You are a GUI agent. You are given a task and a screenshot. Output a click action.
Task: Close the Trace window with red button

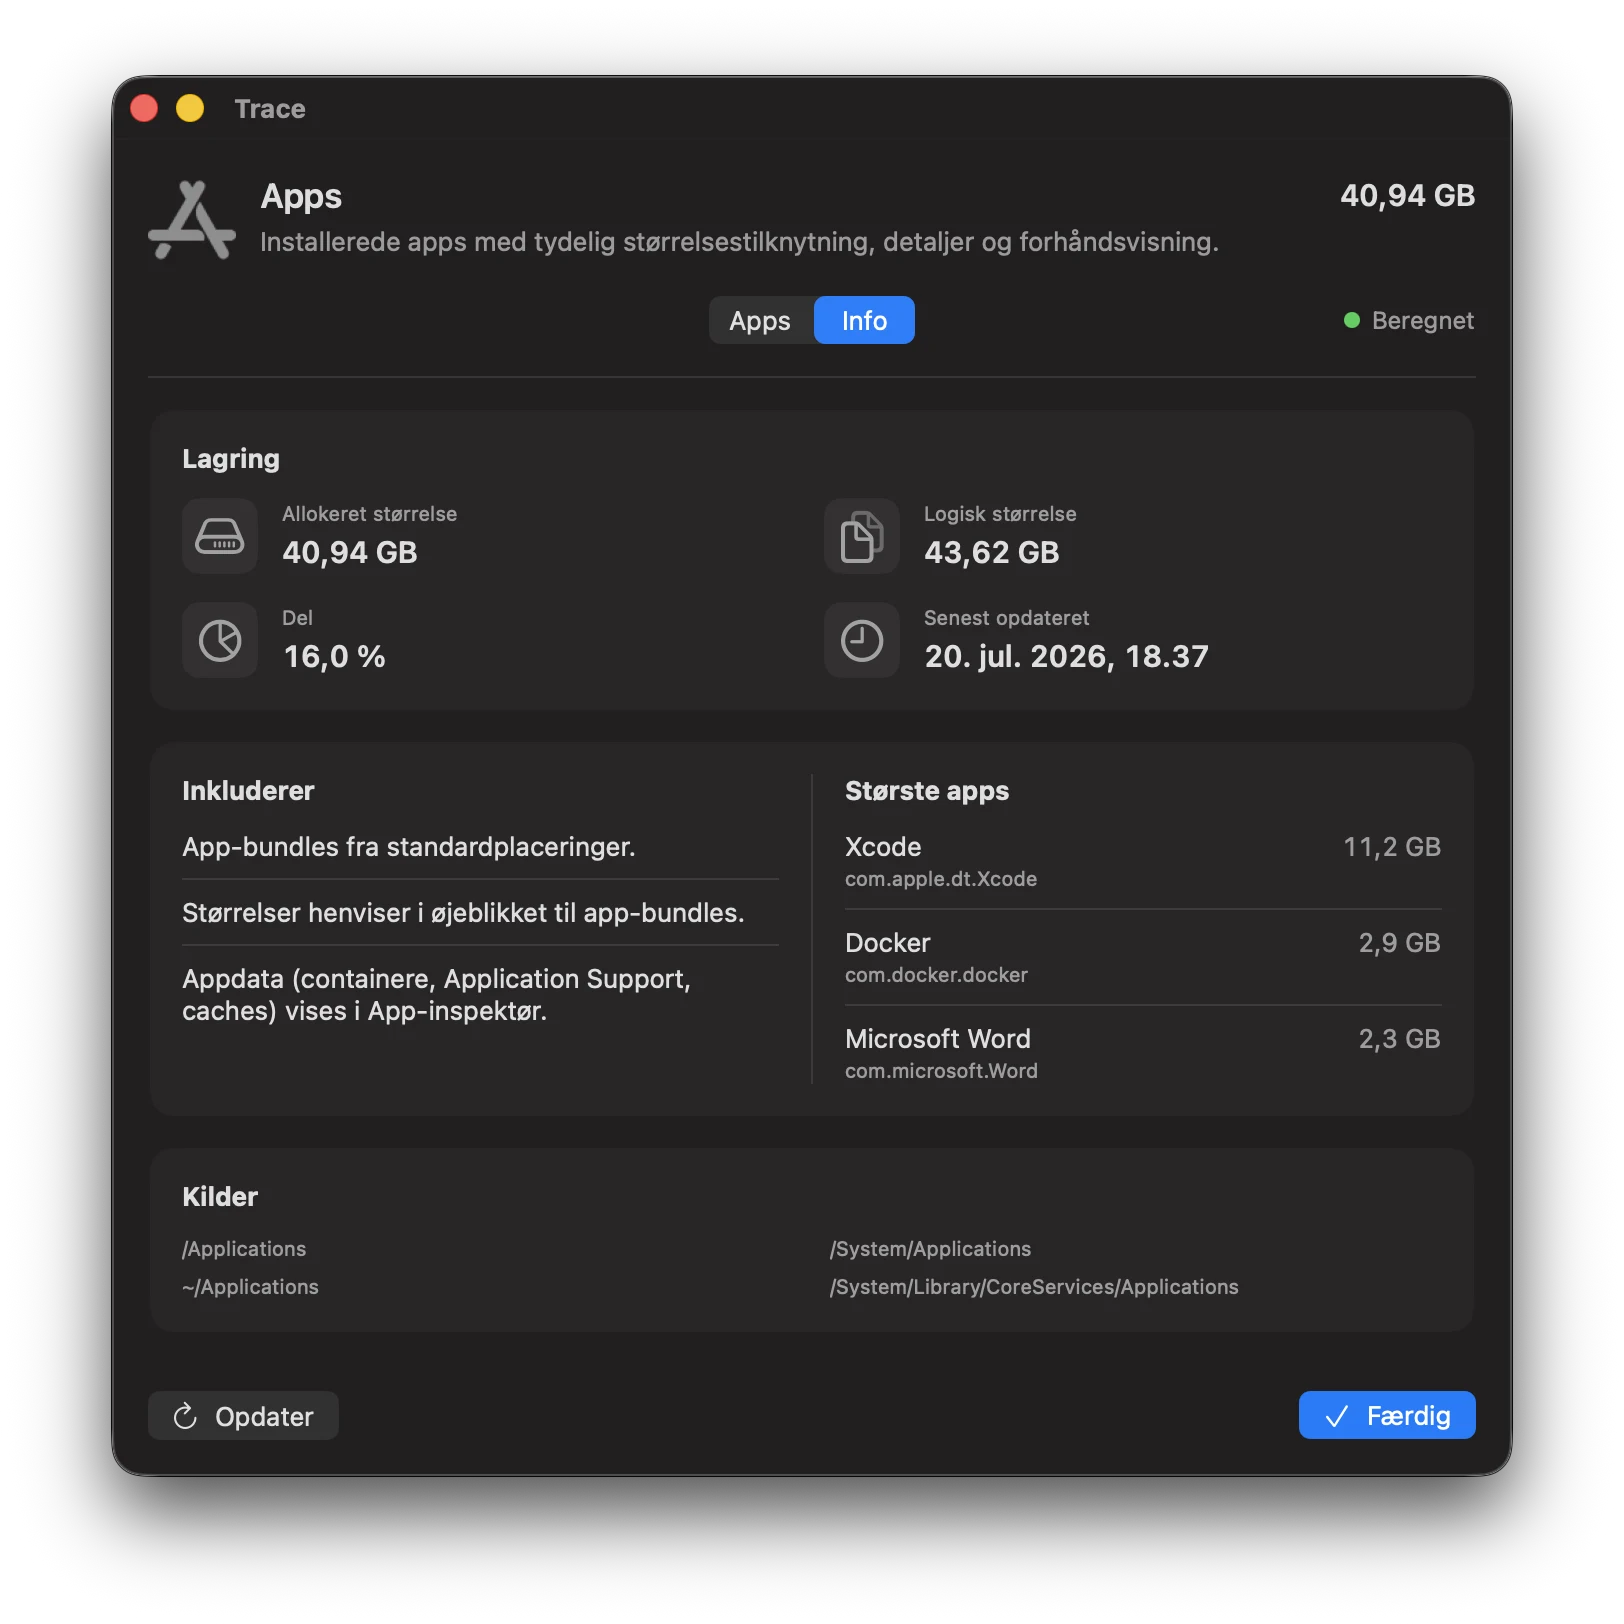144,108
